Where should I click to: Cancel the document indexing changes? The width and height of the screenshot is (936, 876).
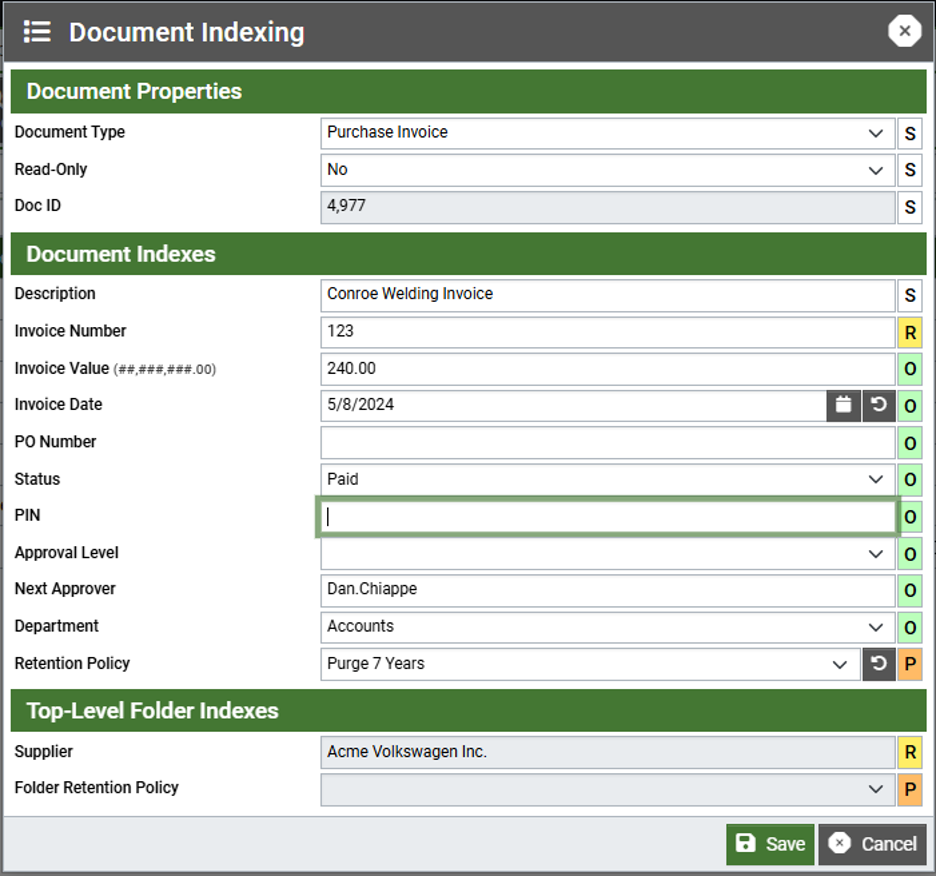point(872,844)
